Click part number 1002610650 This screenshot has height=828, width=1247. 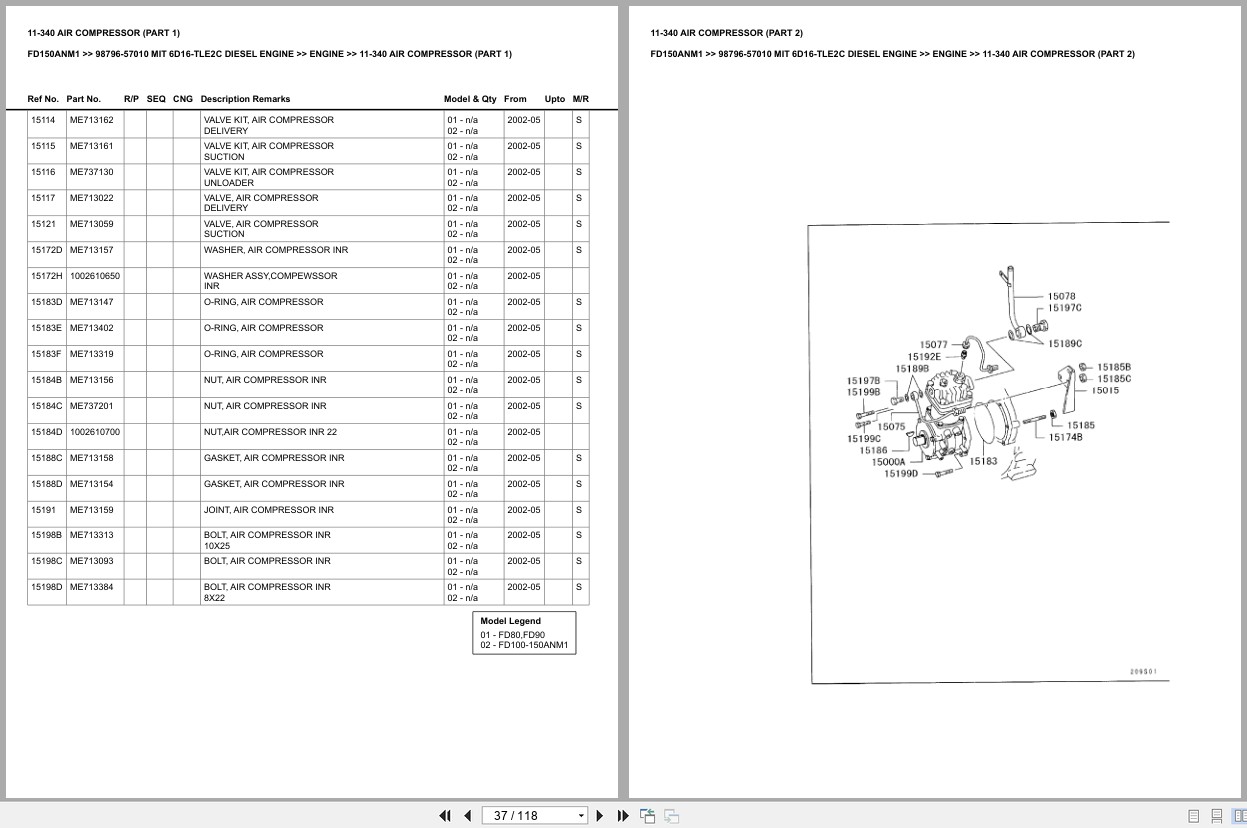coord(95,276)
